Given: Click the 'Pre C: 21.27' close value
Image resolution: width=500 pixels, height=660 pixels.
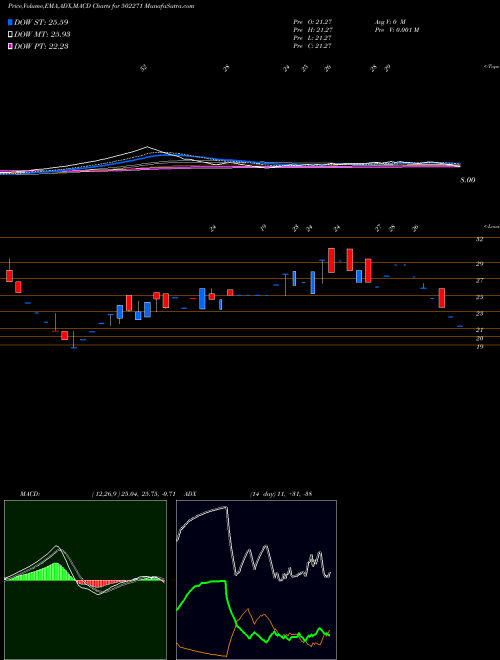Looking at the screenshot, I should click(312, 46).
